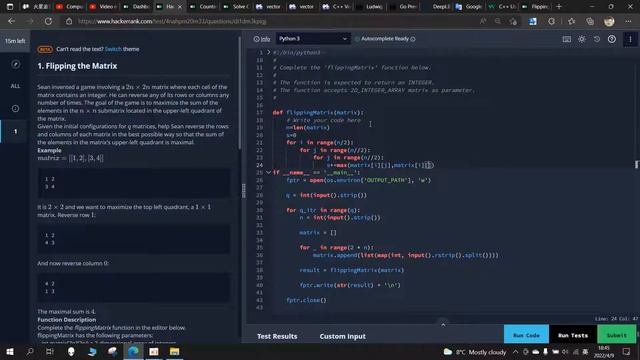Image resolution: width=640 pixels, height=360 pixels.
Task: Open the Collections icon
Action: pos(590,21)
